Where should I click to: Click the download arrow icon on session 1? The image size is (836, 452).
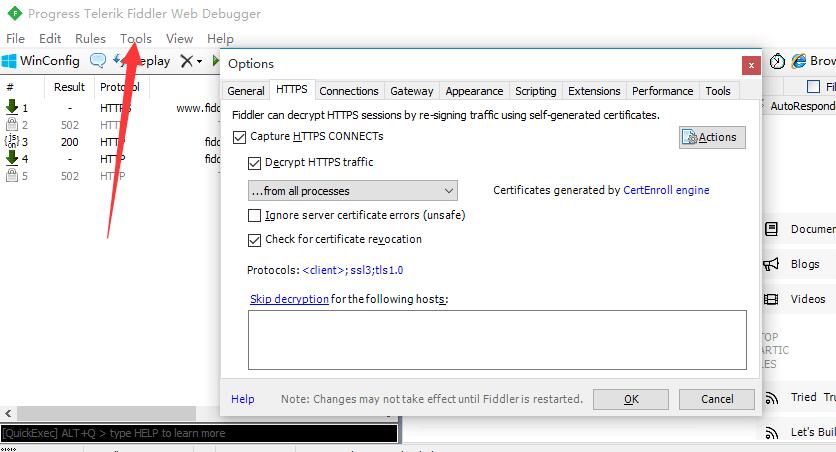click(x=12, y=107)
